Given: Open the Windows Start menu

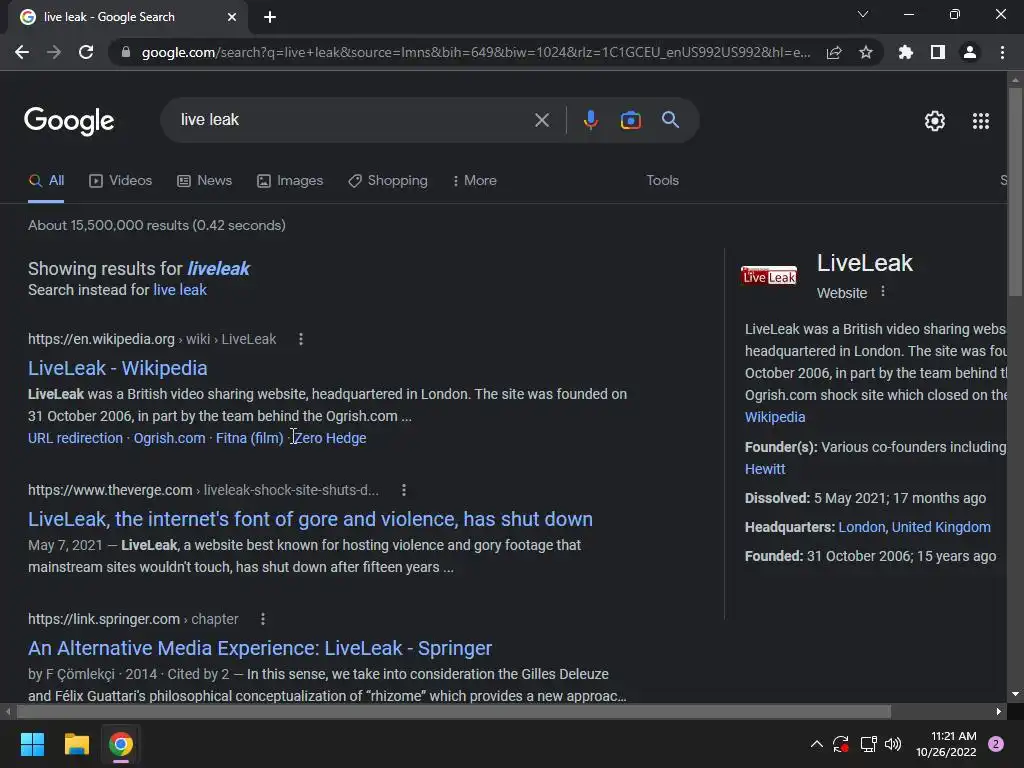Looking at the screenshot, I should coord(32,744).
